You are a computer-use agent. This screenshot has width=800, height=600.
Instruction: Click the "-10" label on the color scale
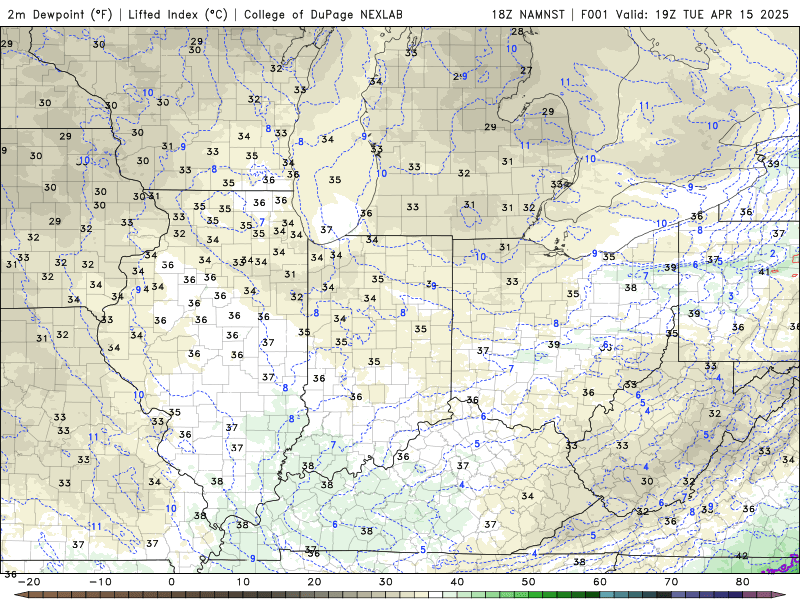coord(101,582)
